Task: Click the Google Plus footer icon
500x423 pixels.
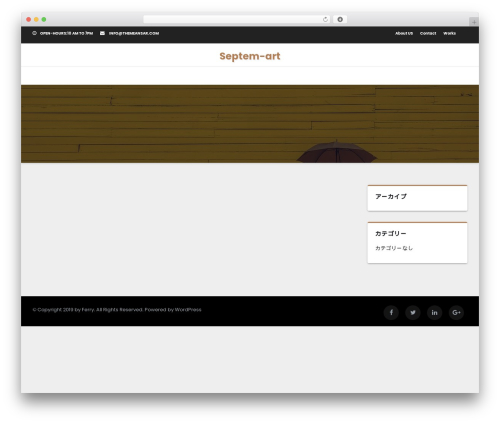Action: (x=456, y=312)
